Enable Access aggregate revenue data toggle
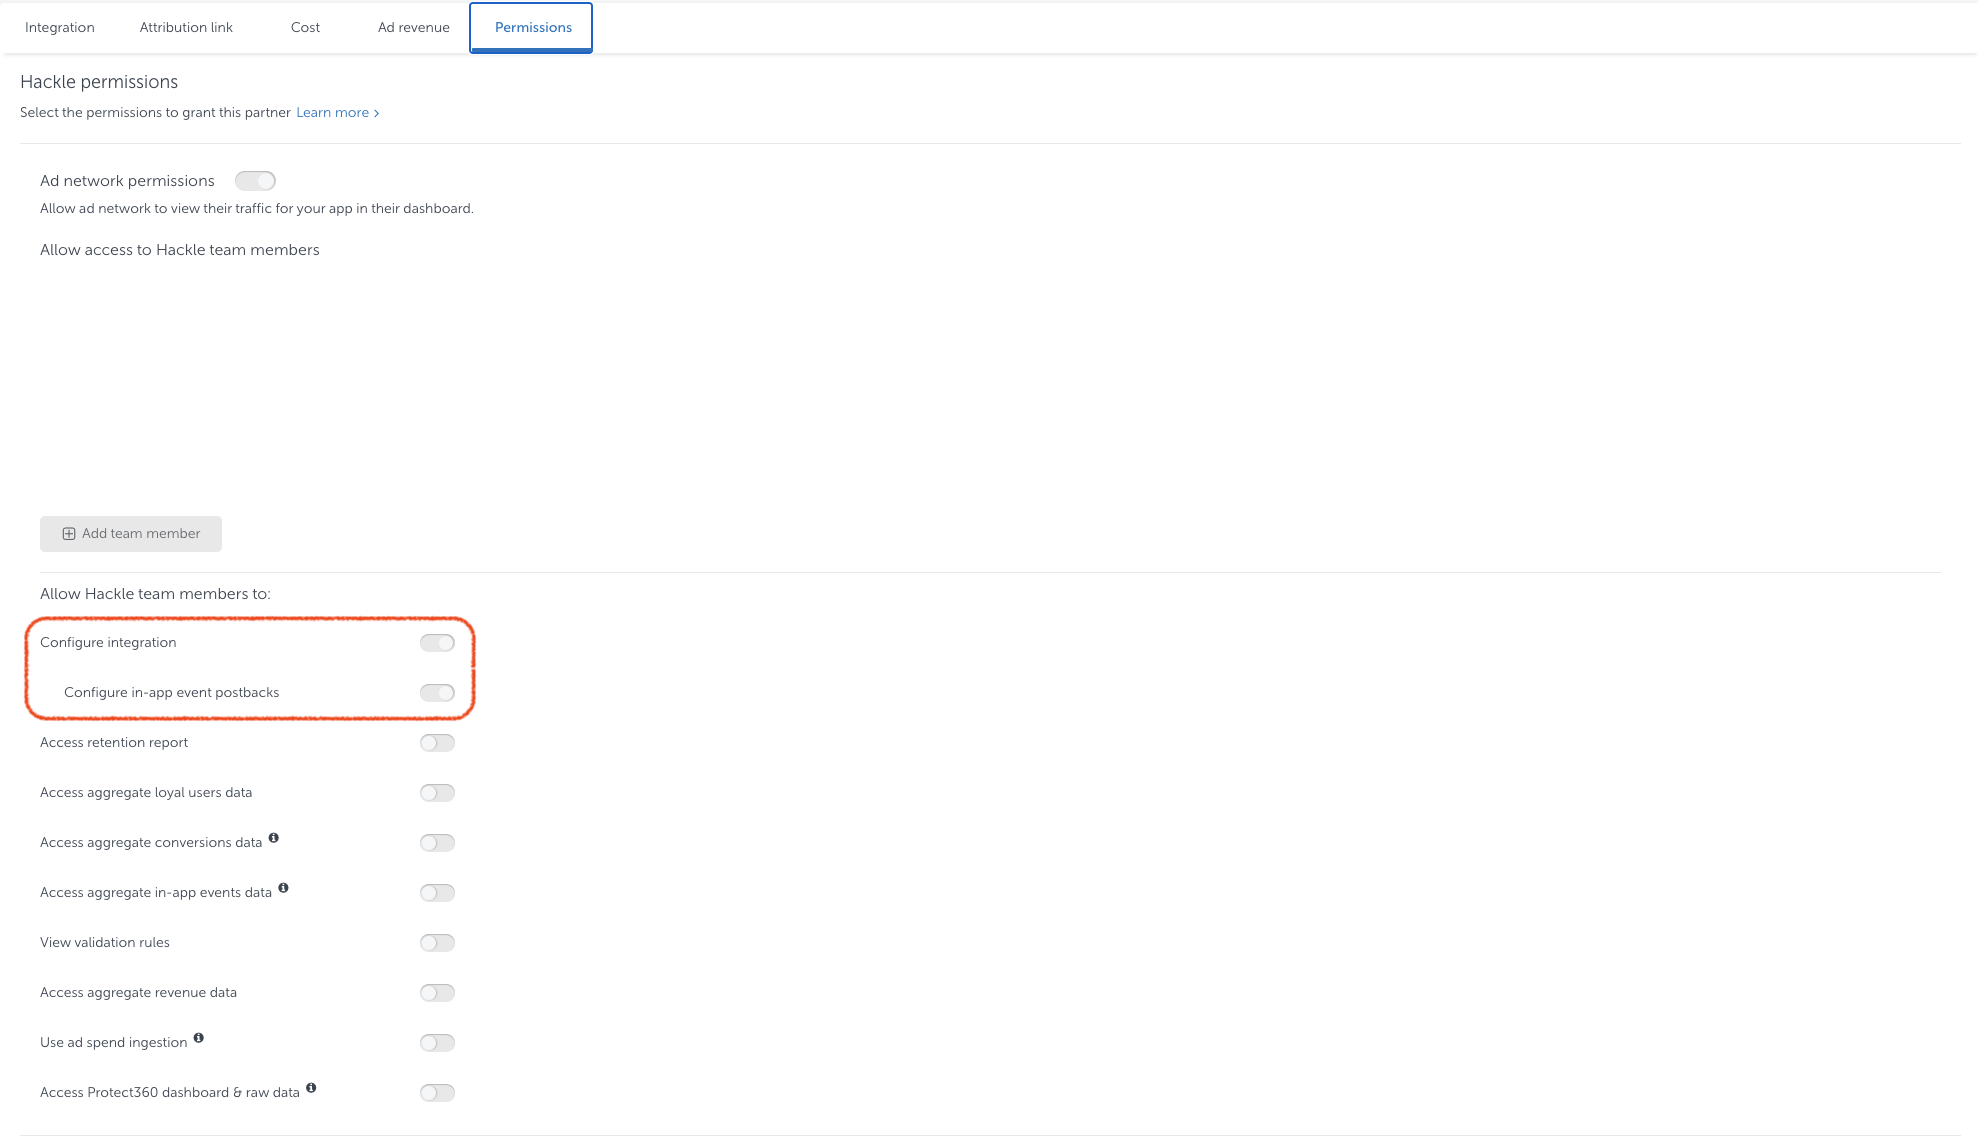 [436, 992]
